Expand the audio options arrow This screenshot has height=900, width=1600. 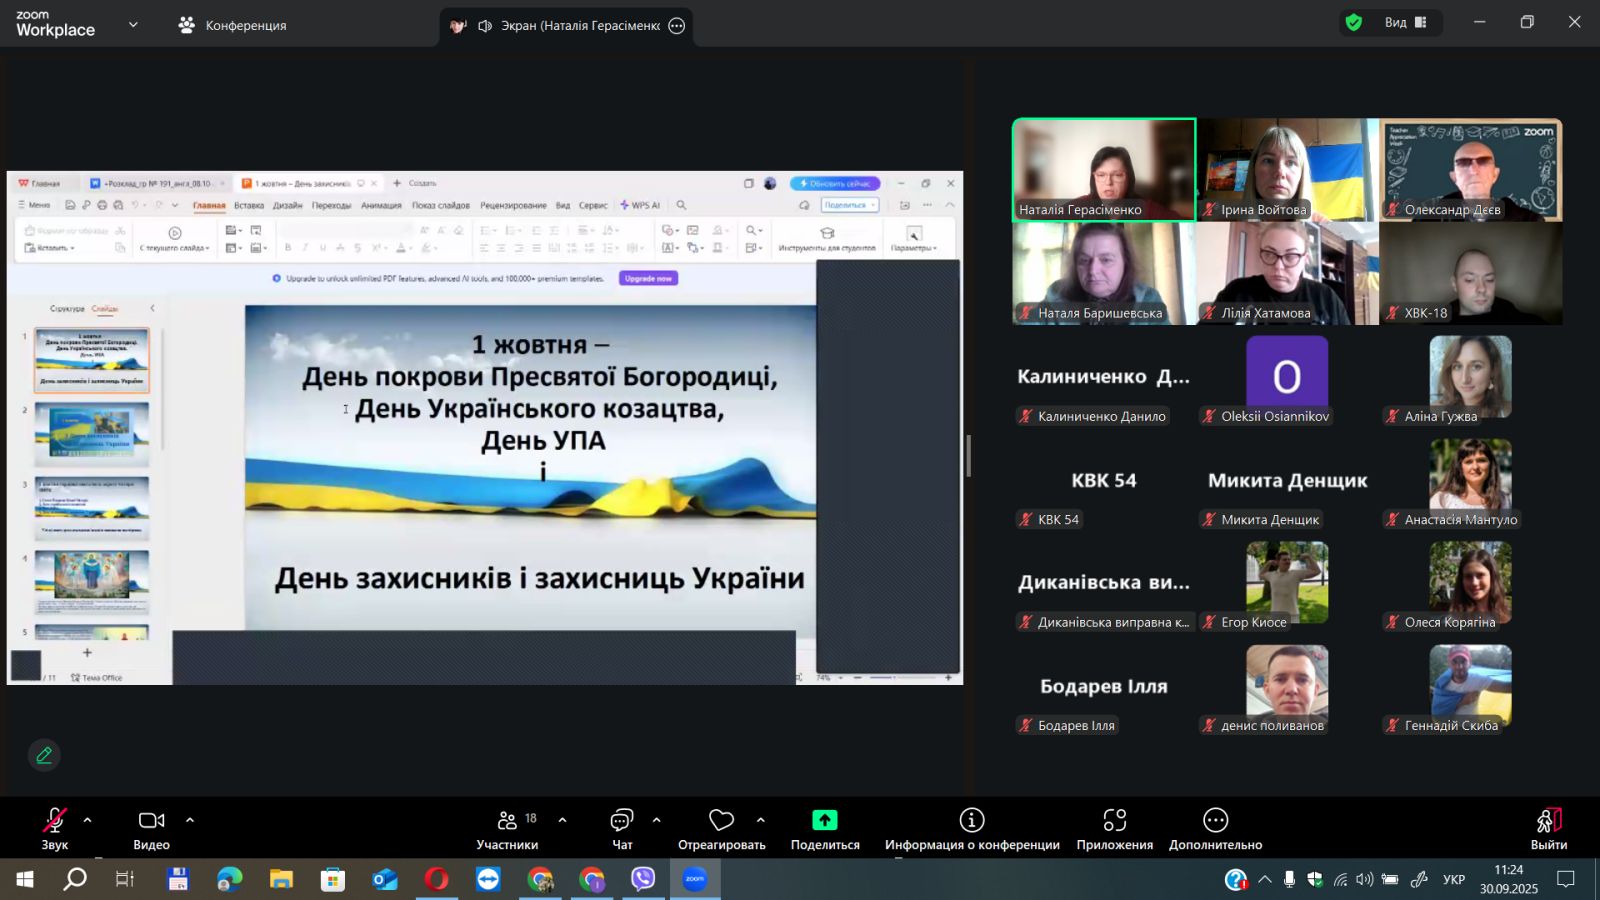88,820
